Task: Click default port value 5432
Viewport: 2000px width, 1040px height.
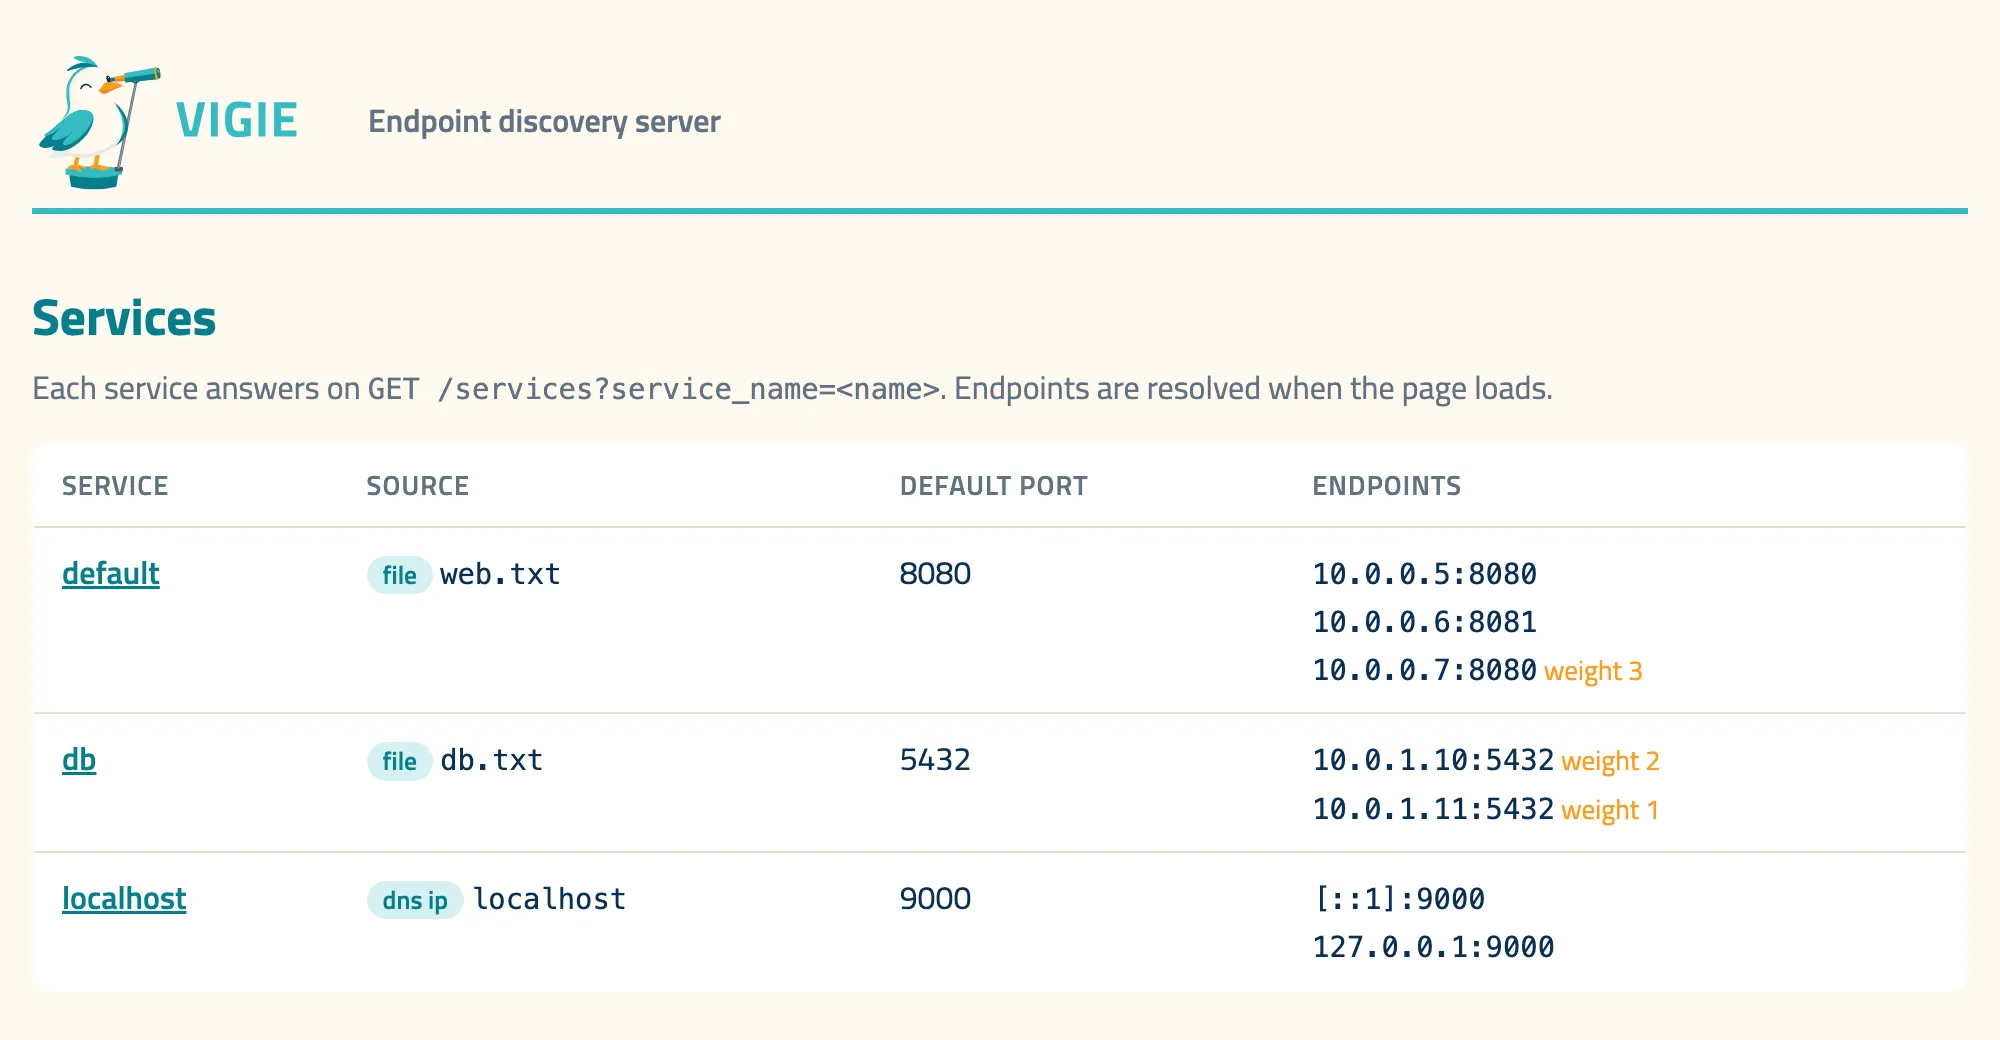Action: coord(935,760)
